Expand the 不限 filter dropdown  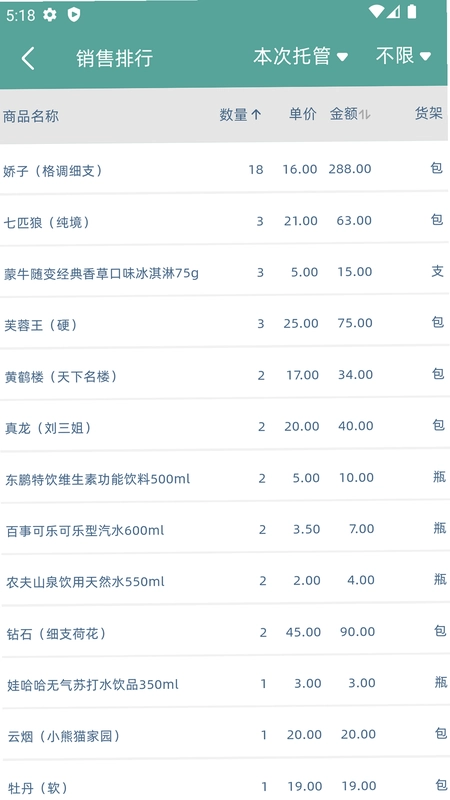click(x=403, y=56)
